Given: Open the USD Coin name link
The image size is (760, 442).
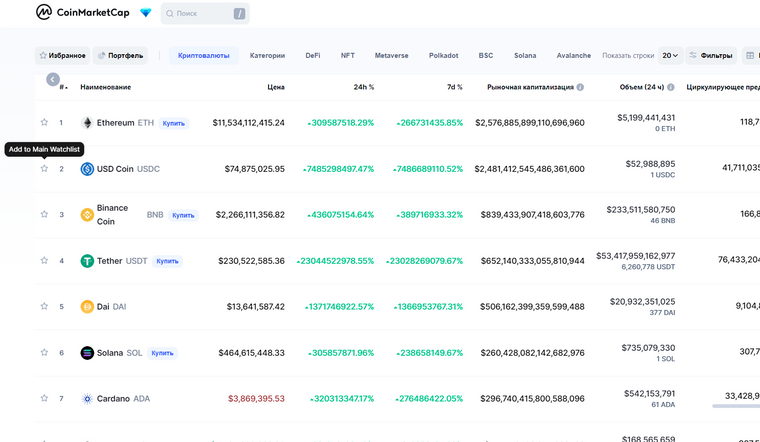Looking at the screenshot, I should pyautogui.click(x=115, y=169).
